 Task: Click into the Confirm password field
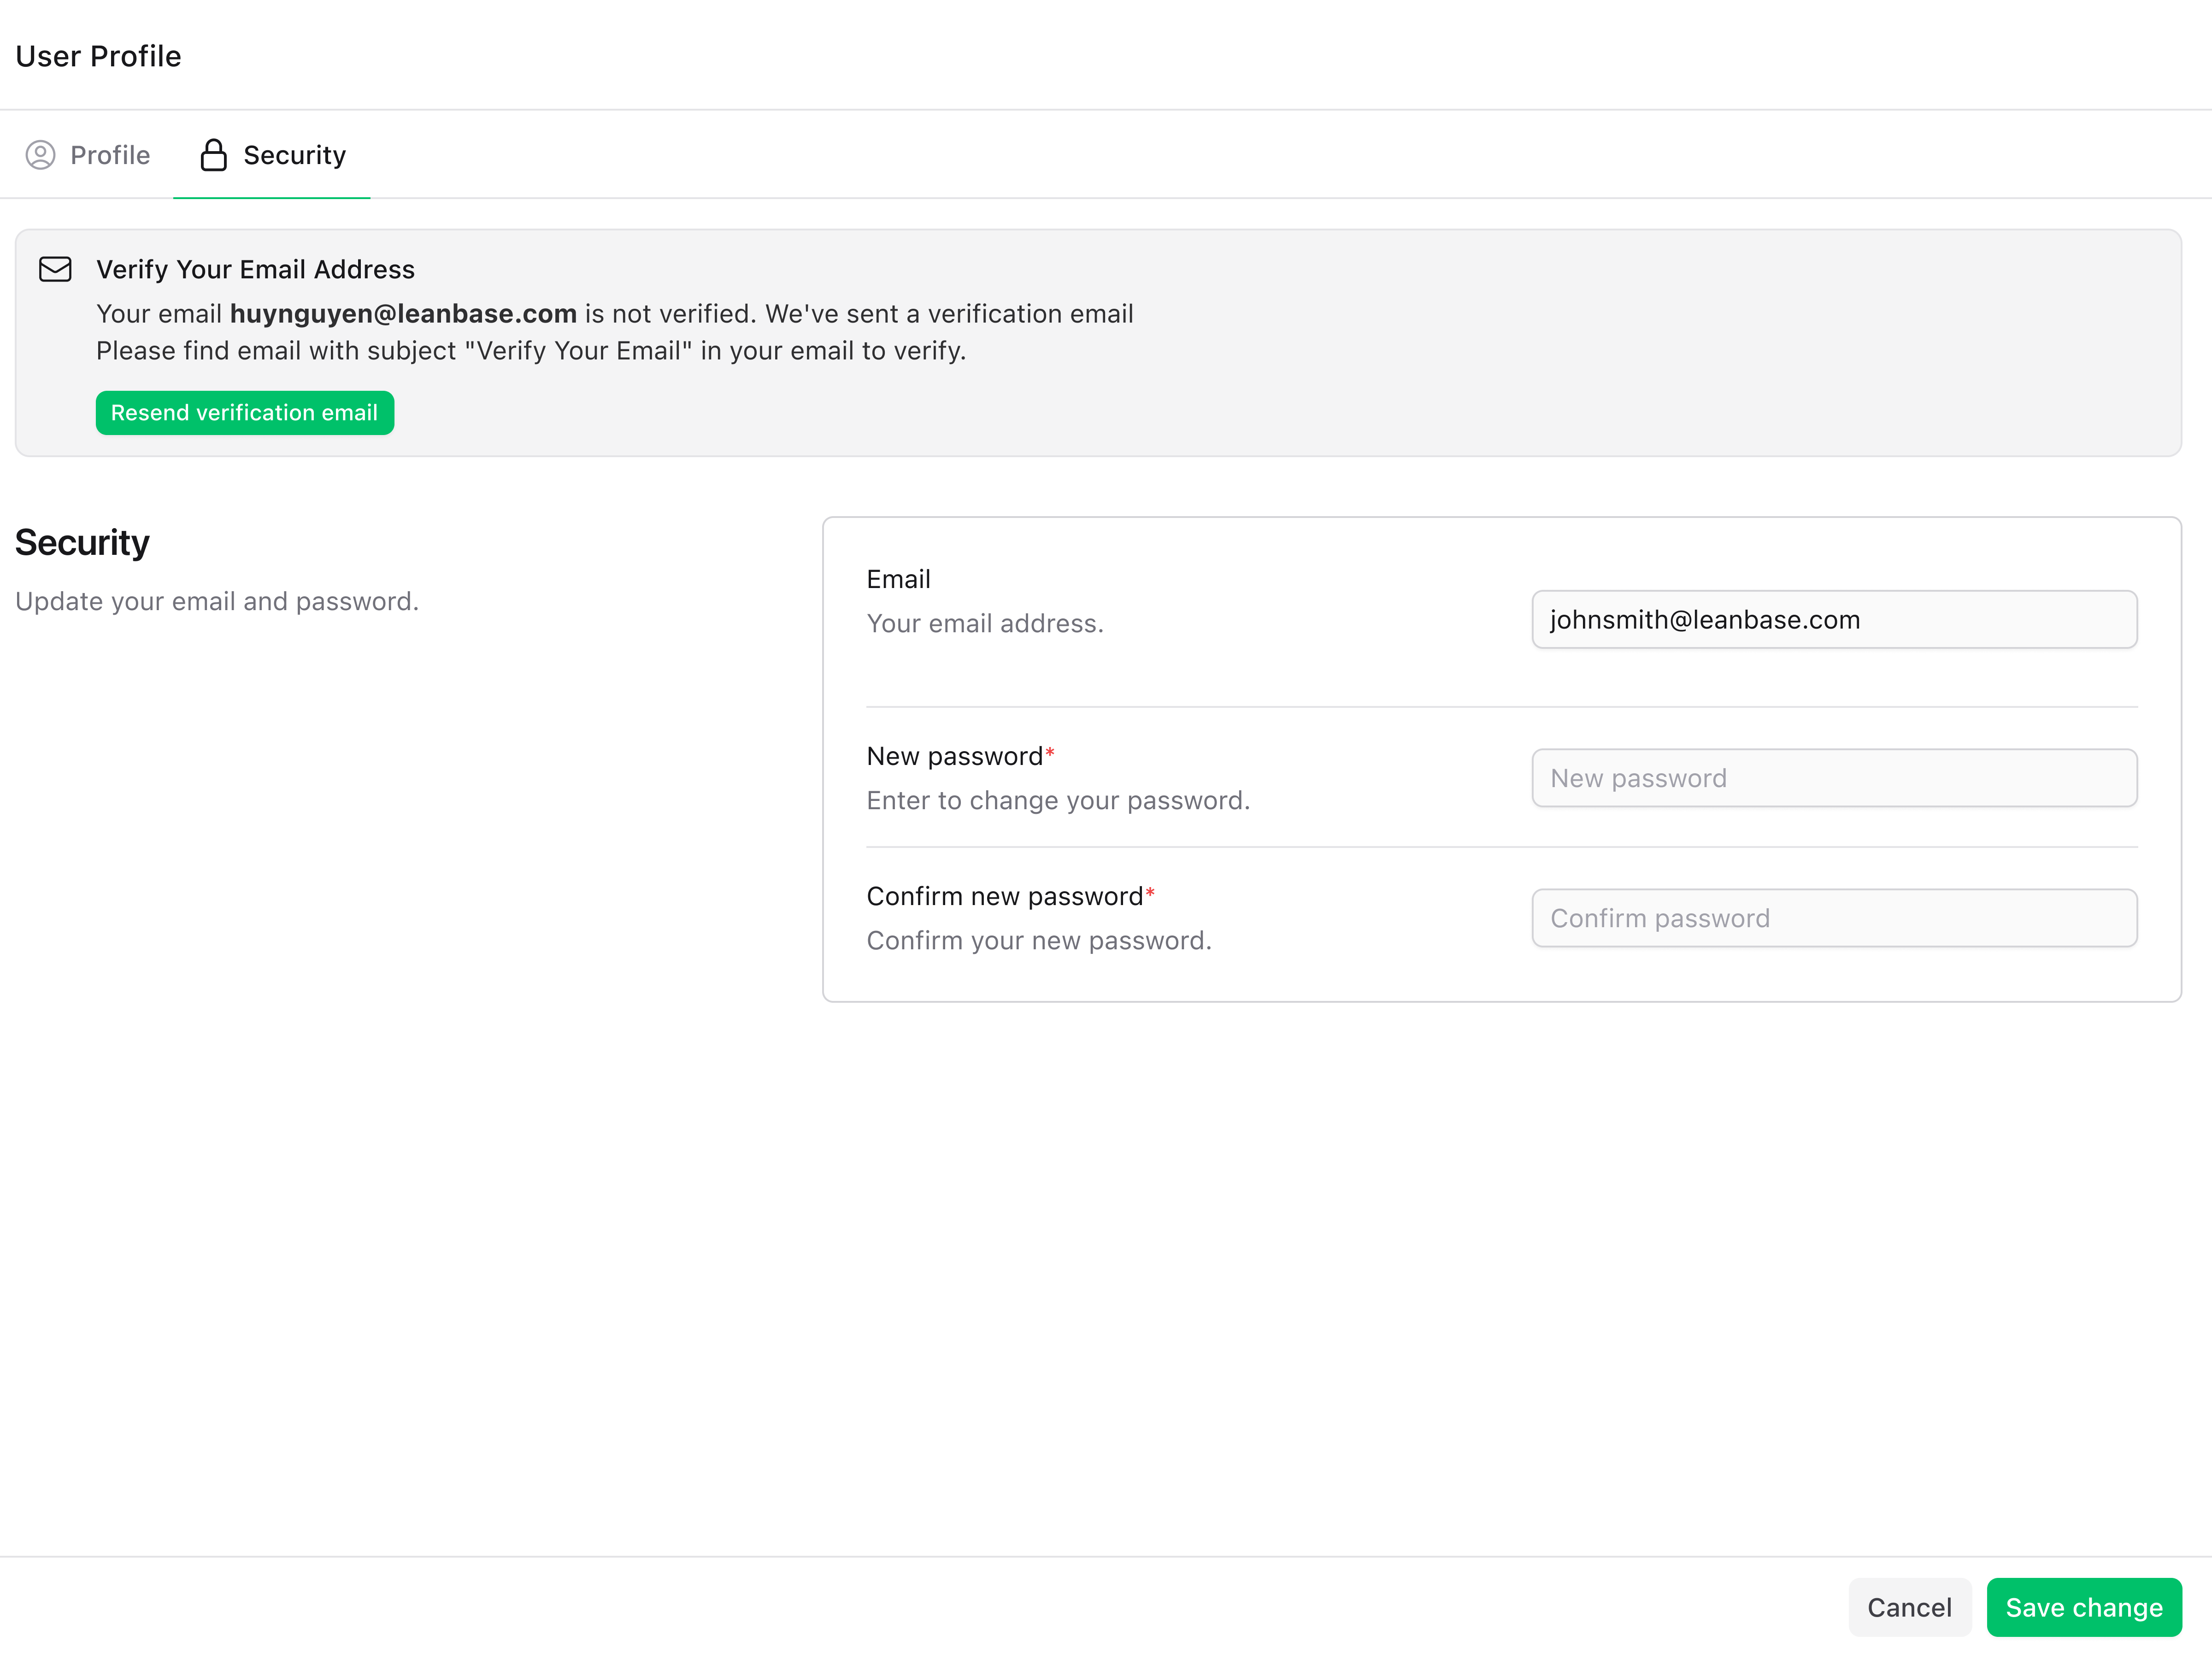(x=1833, y=918)
